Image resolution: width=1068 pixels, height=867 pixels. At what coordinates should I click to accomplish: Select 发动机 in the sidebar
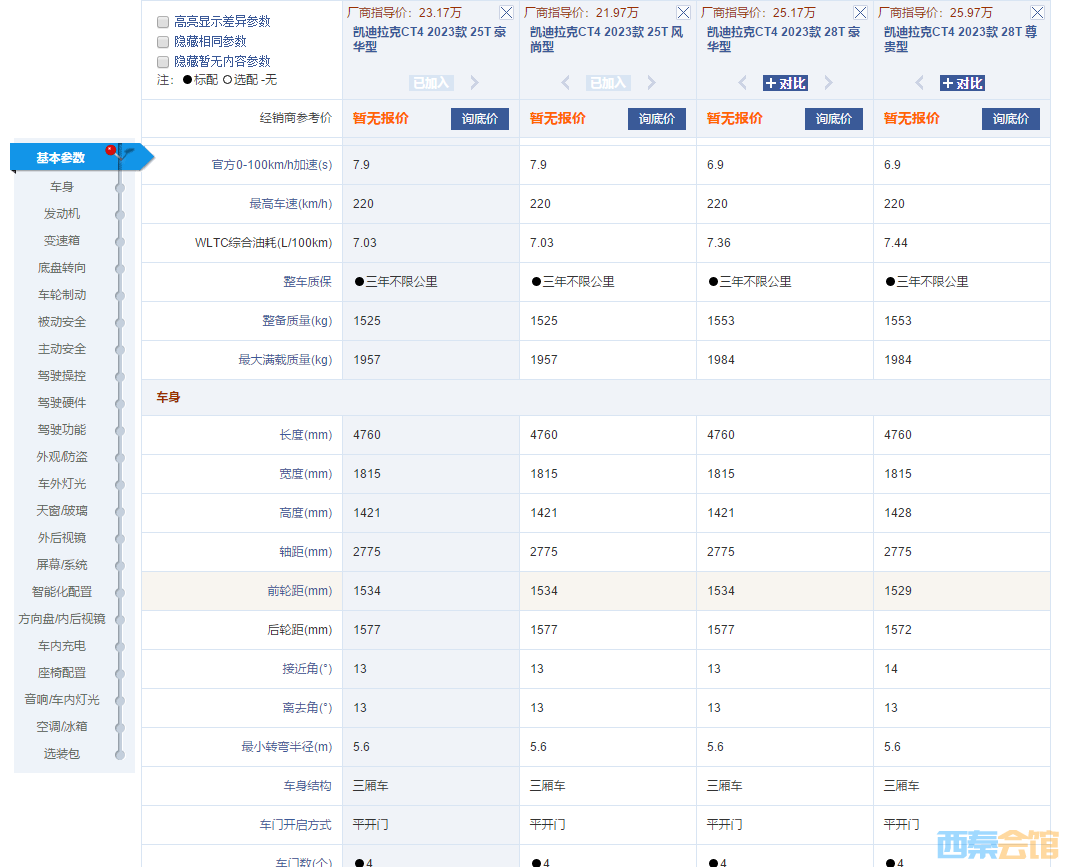tap(62, 213)
